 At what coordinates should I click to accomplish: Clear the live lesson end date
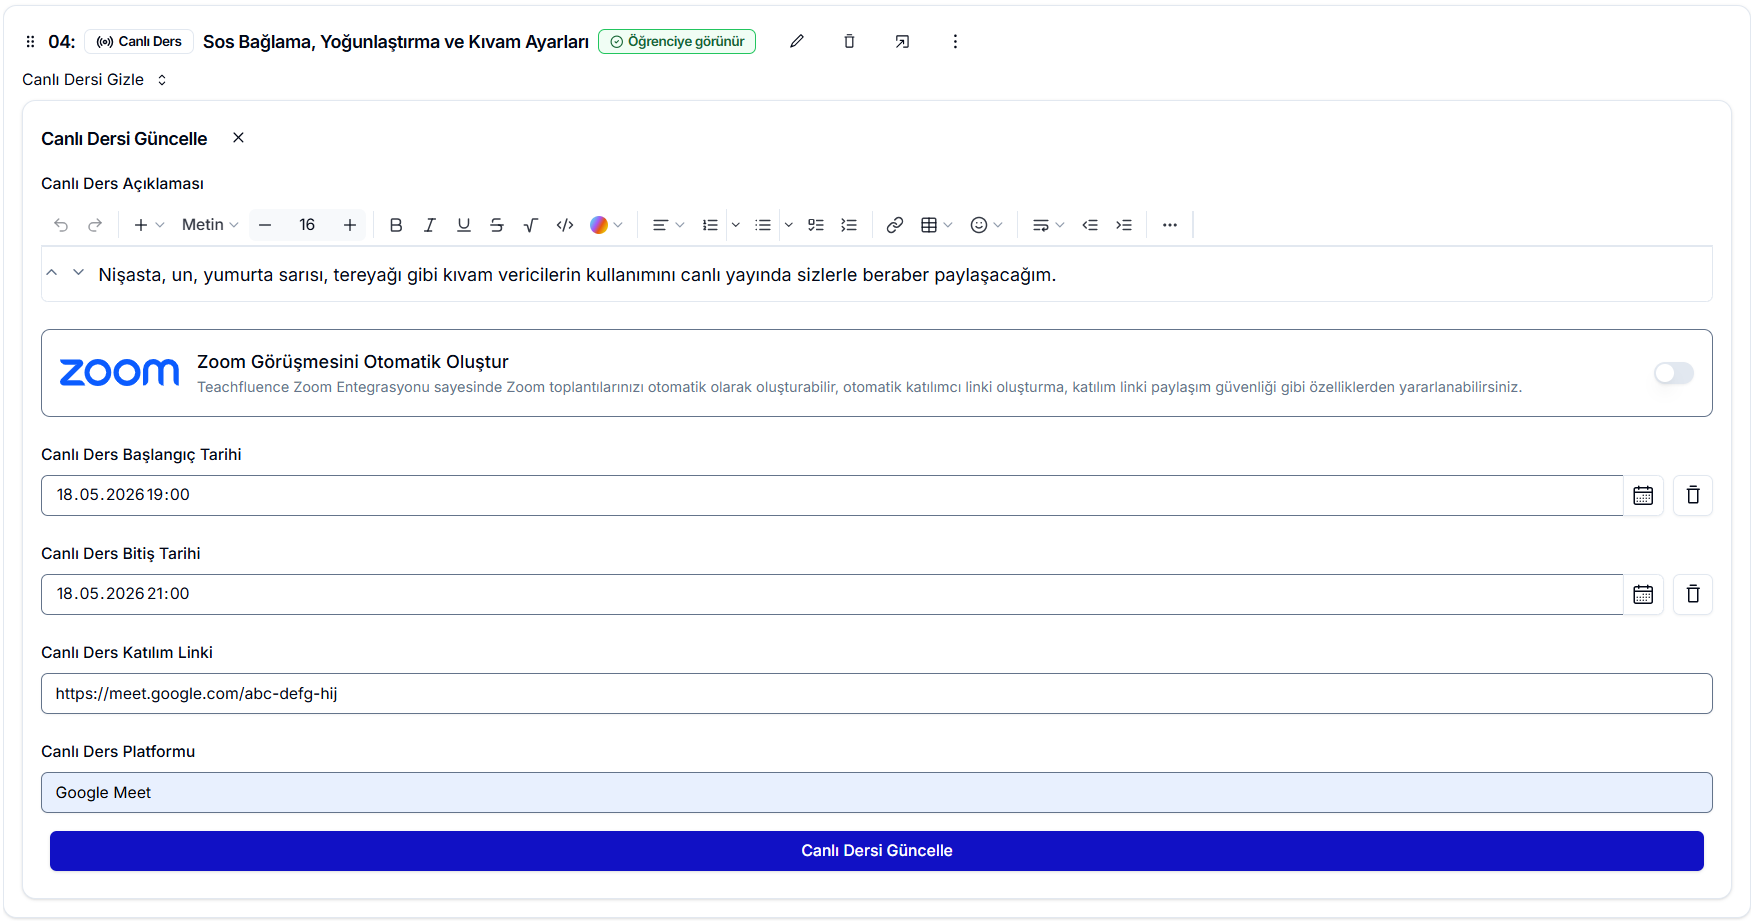click(x=1693, y=594)
